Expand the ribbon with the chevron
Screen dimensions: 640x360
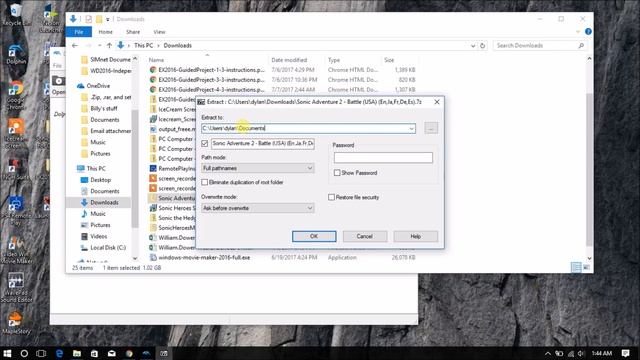[578, 32]
